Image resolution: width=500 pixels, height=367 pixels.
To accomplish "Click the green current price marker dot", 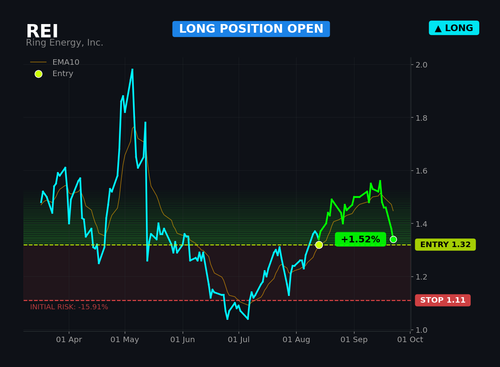I will pyautogui.click(x=393, y=239).
